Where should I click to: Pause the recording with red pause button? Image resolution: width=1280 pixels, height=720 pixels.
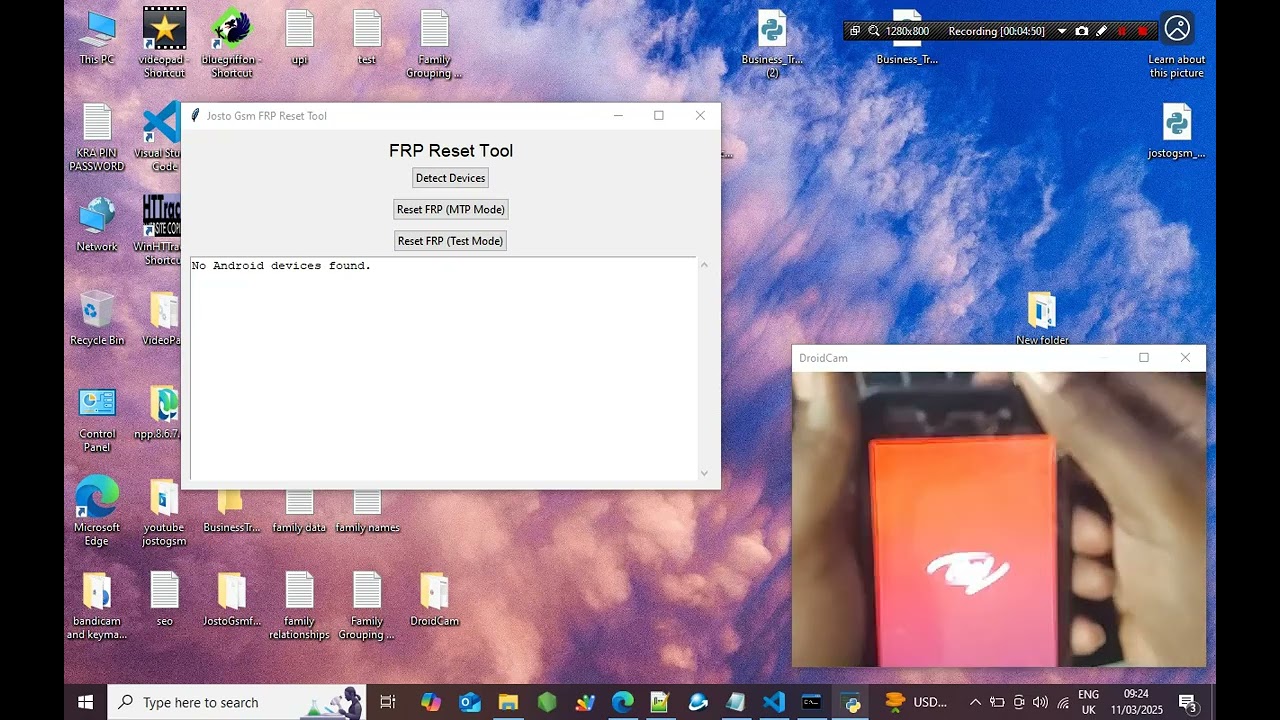click(x=1122, y=31)
